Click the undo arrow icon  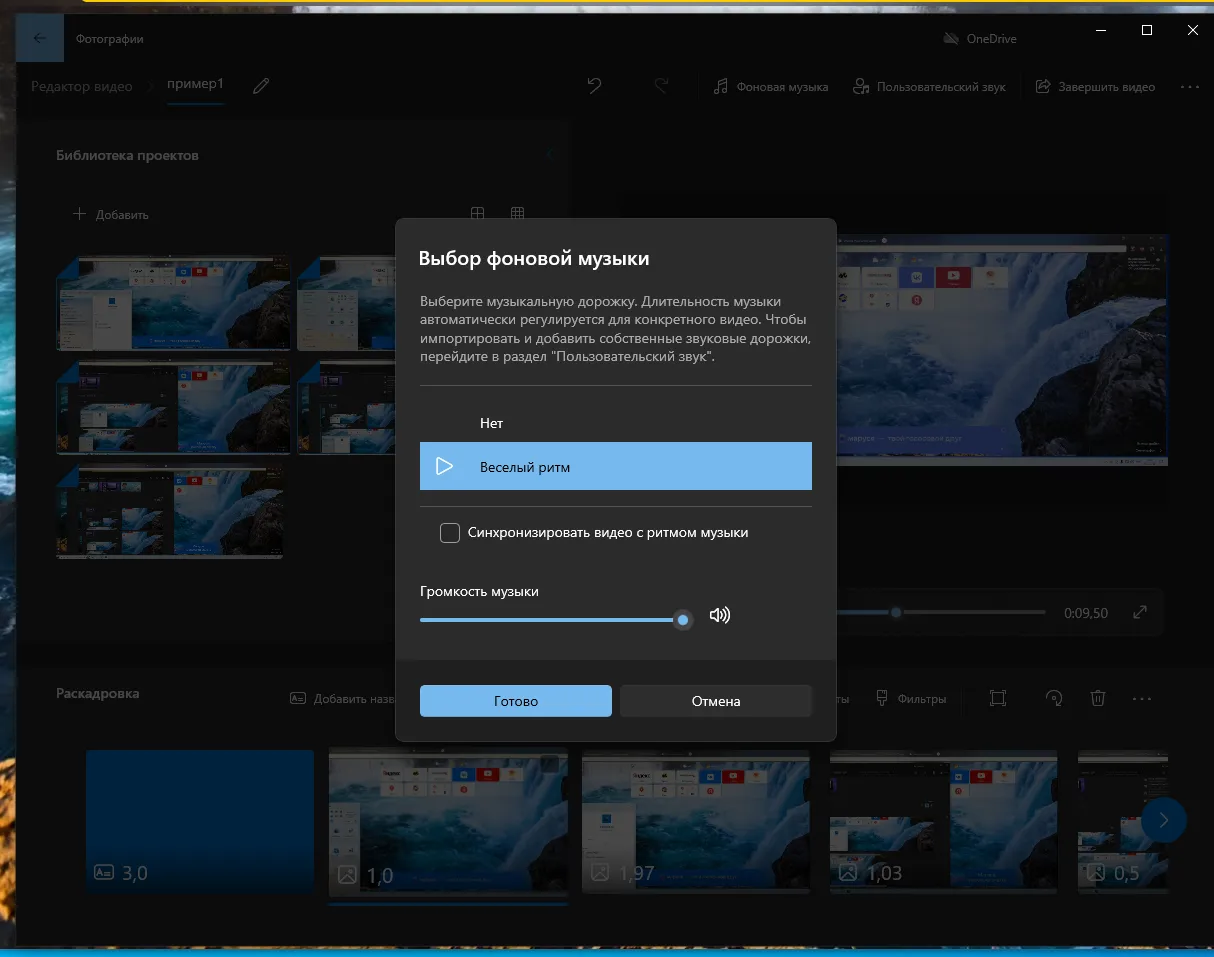(x=594, y=87)
